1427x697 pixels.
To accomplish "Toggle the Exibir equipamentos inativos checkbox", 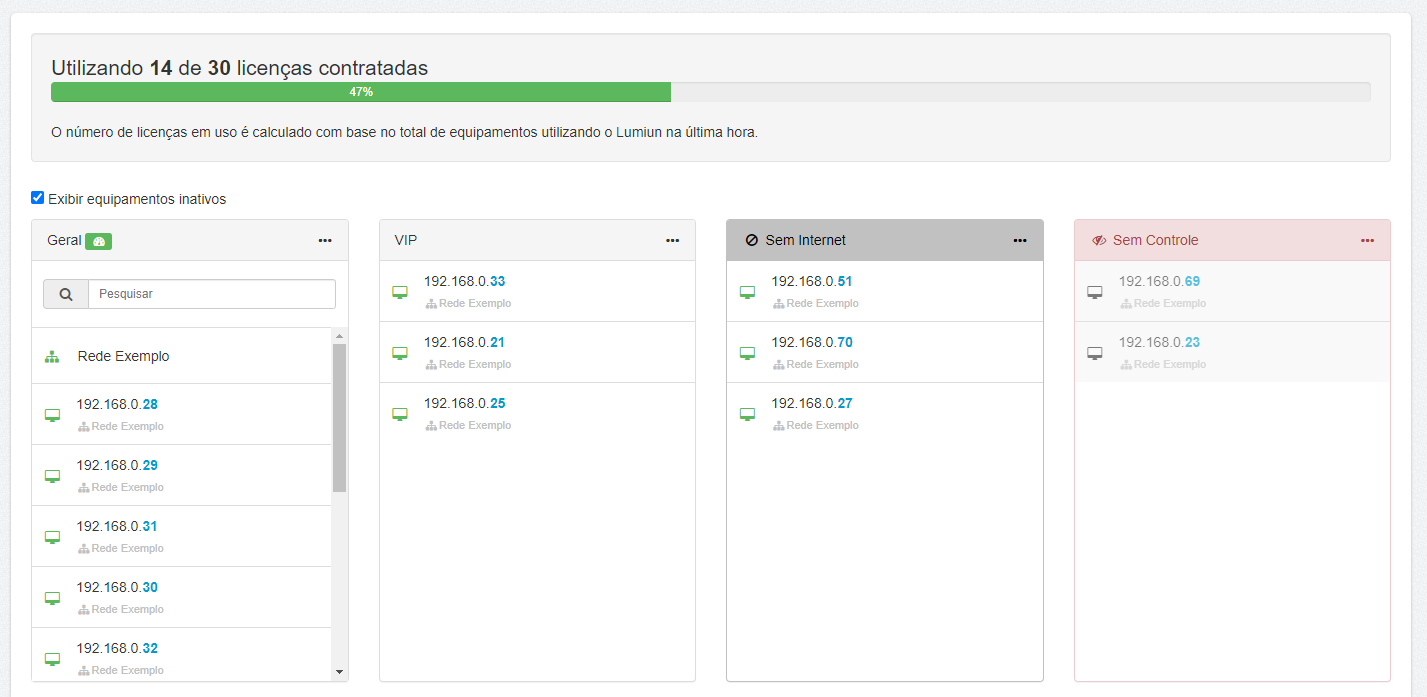I will click(x=38, y=198).
